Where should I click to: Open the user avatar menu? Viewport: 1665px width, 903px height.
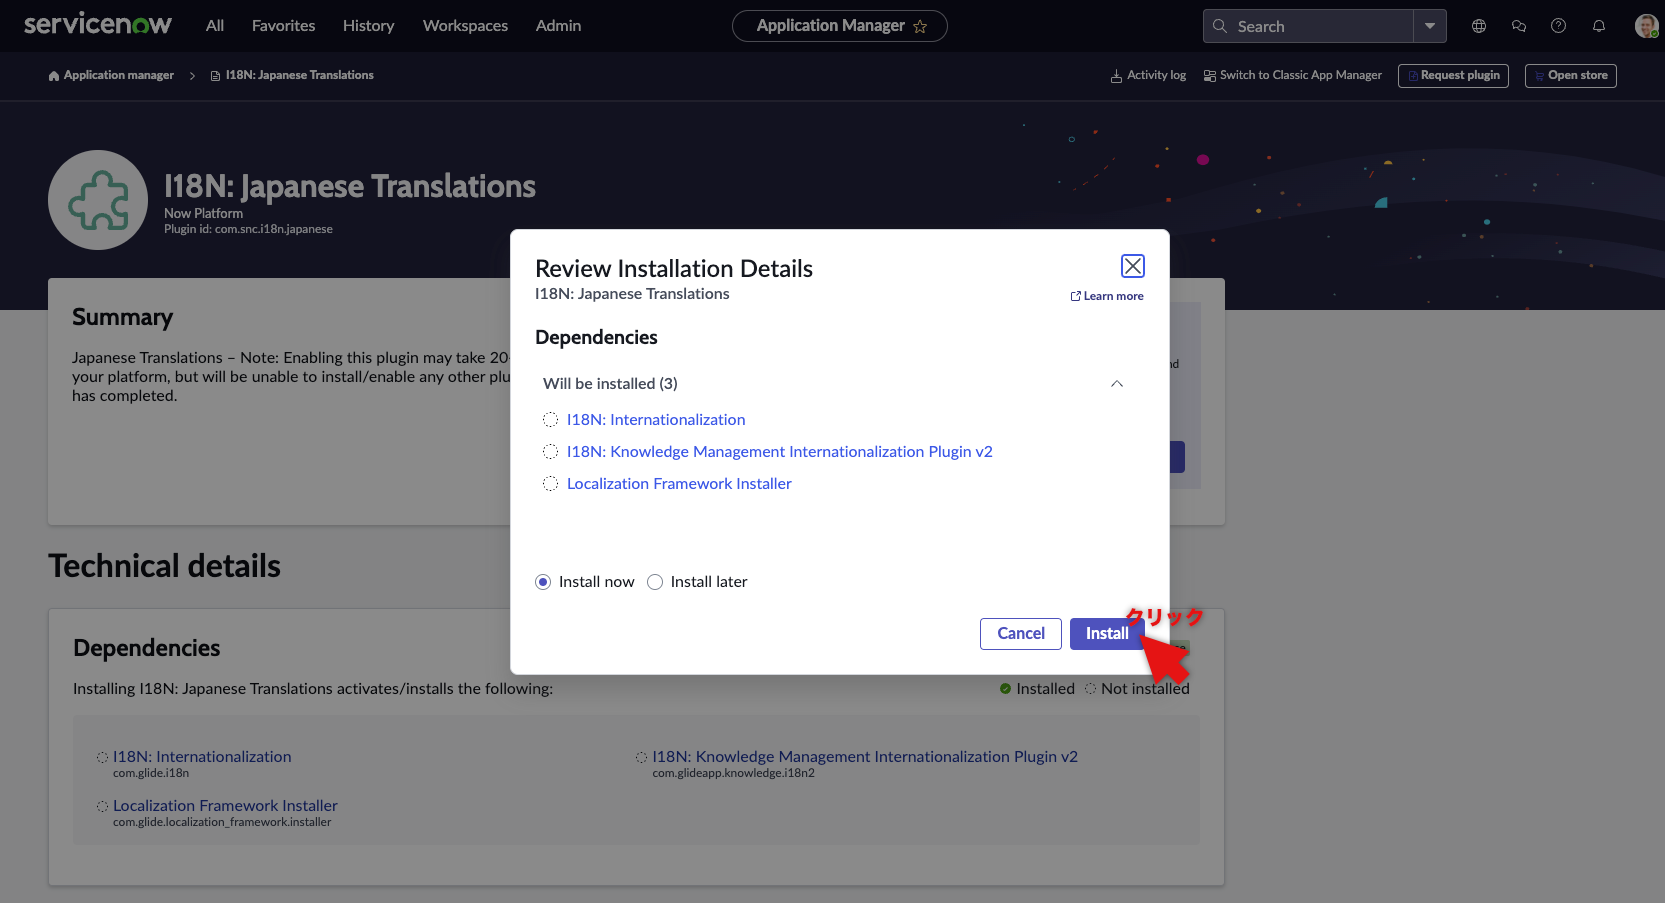coord(1646,26)
